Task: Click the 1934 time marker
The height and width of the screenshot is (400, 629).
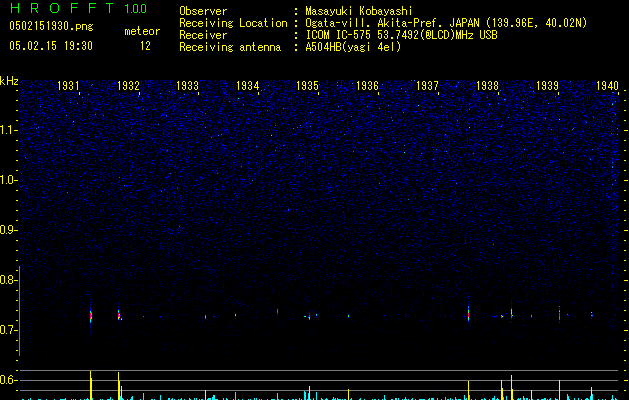Action: coord(248,86)
